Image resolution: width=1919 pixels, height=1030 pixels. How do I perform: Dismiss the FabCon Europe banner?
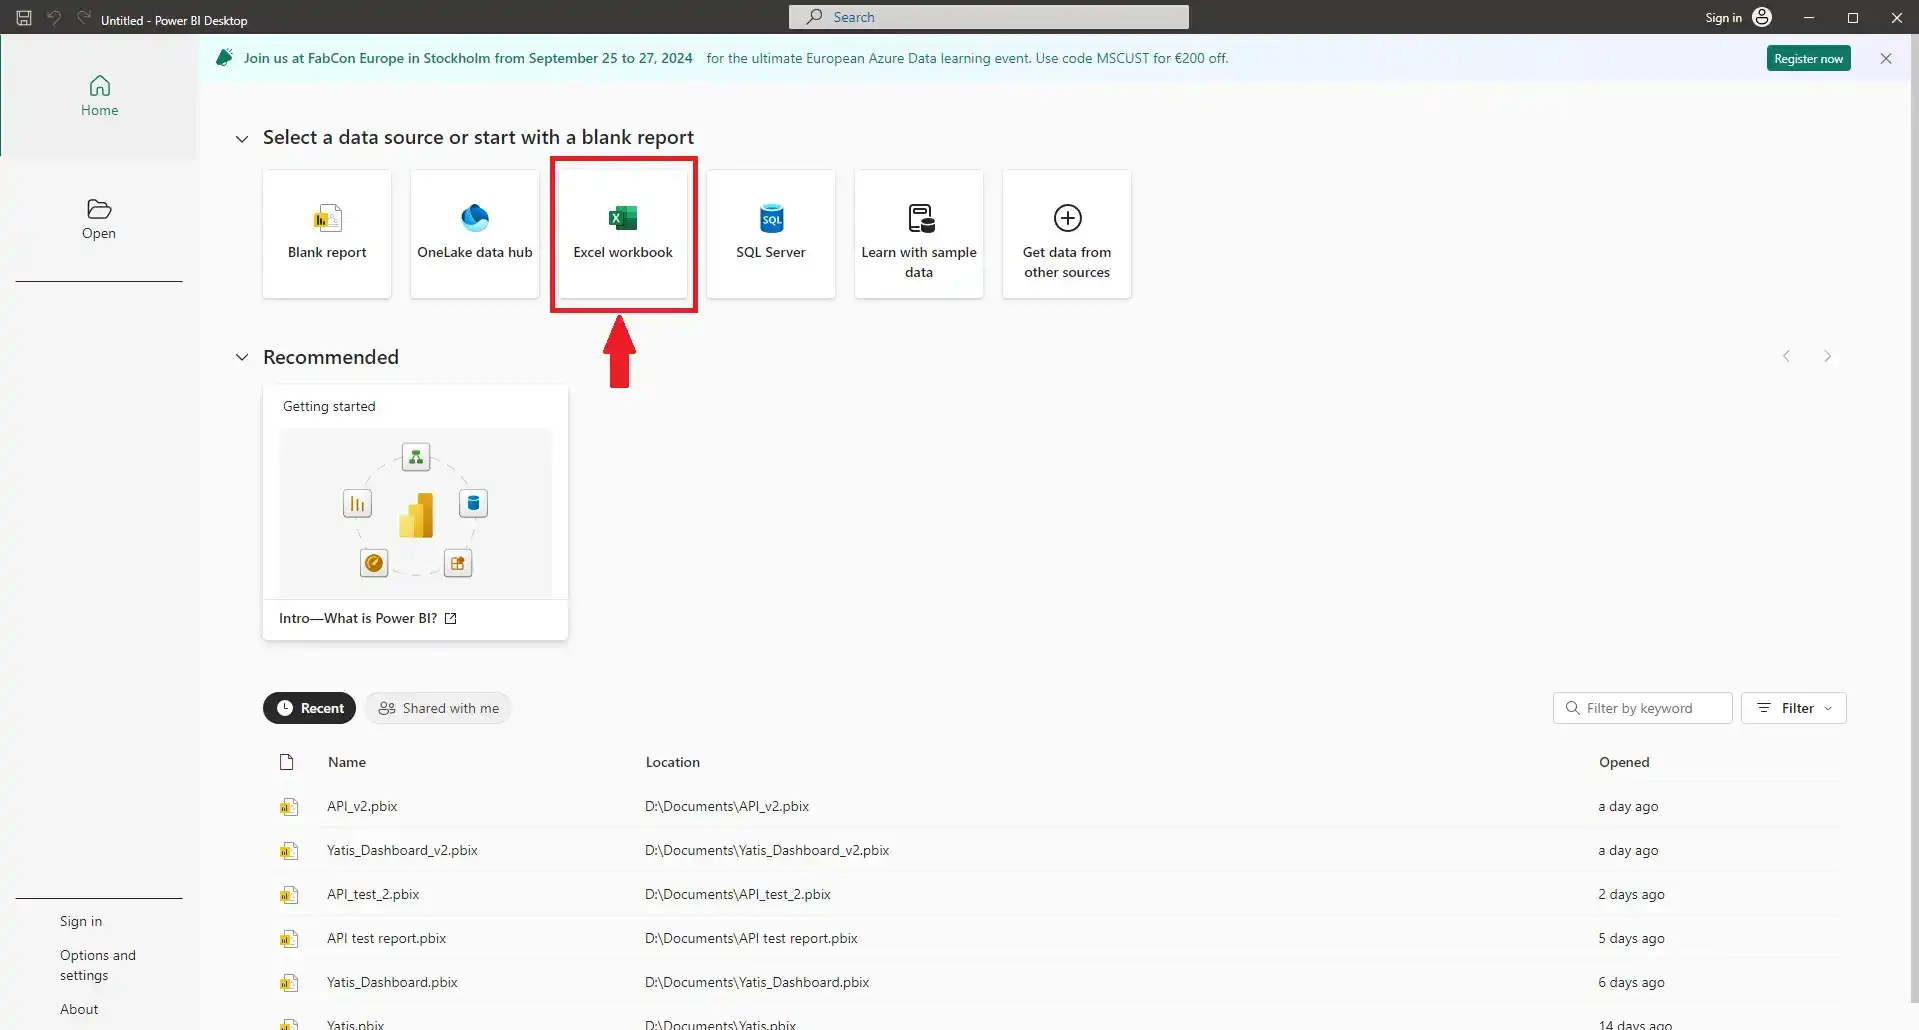(1885, 58)
